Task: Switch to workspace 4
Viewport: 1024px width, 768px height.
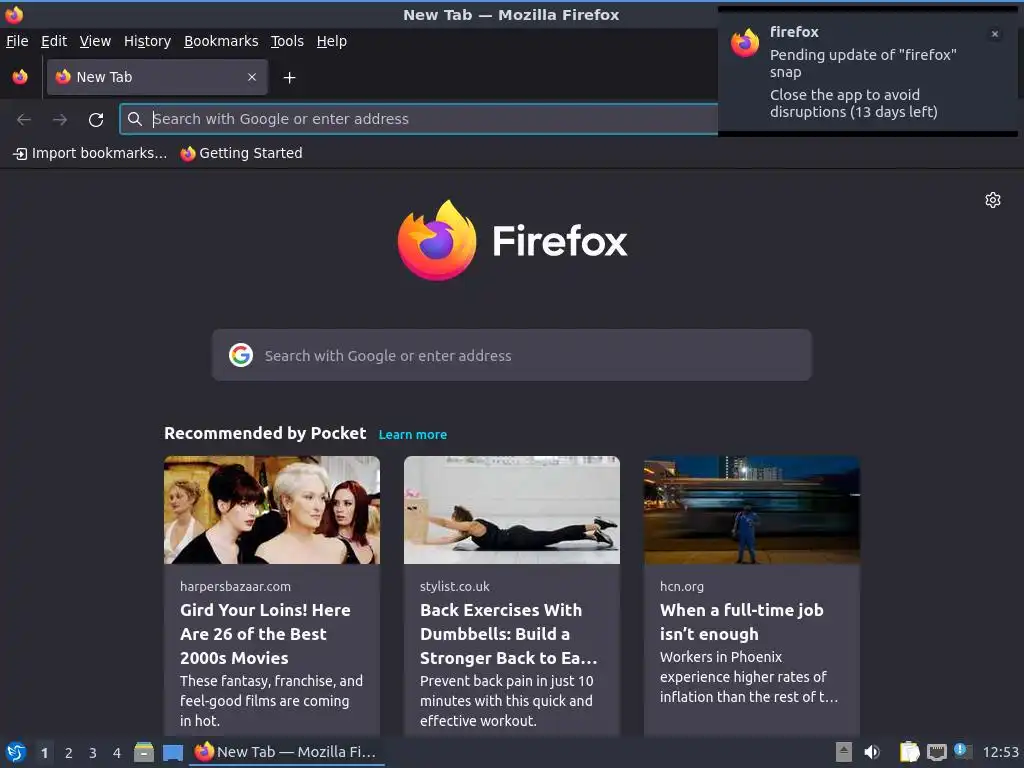Action: coord(117,752)
